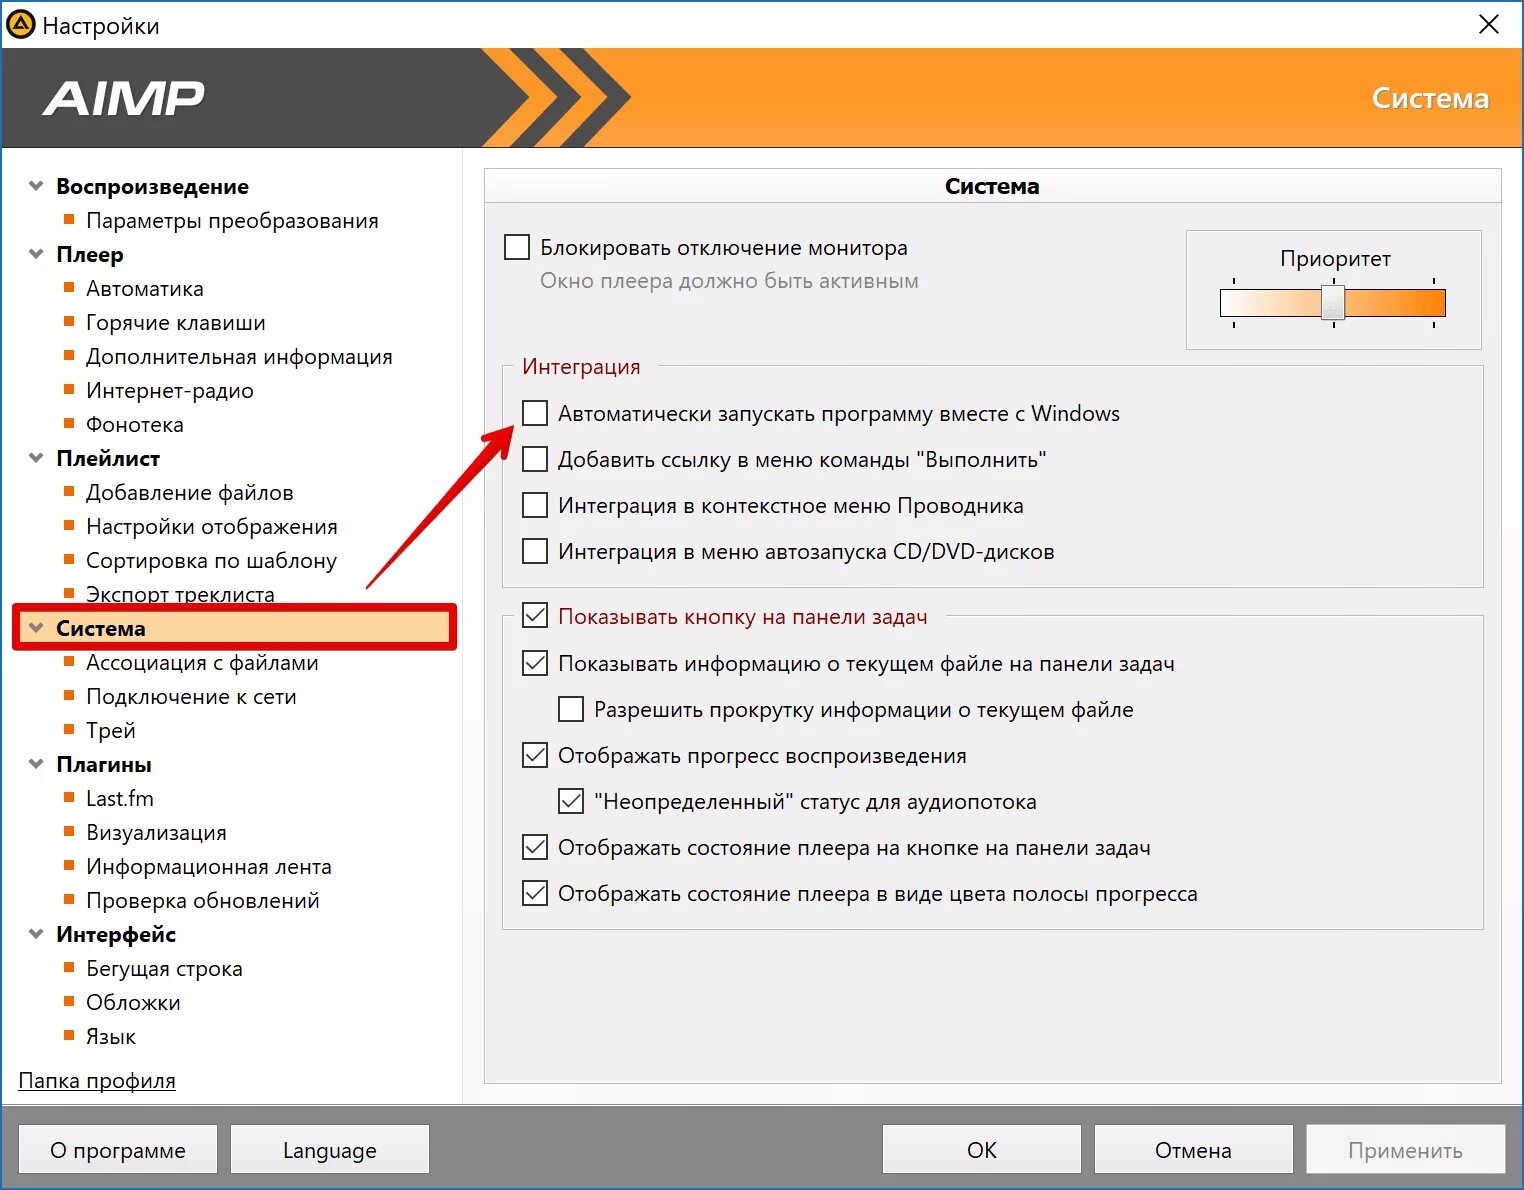Open Язык settings page
Image resolution: width=1524 pixels, height=1190 pixels.
pos(111,1036)
